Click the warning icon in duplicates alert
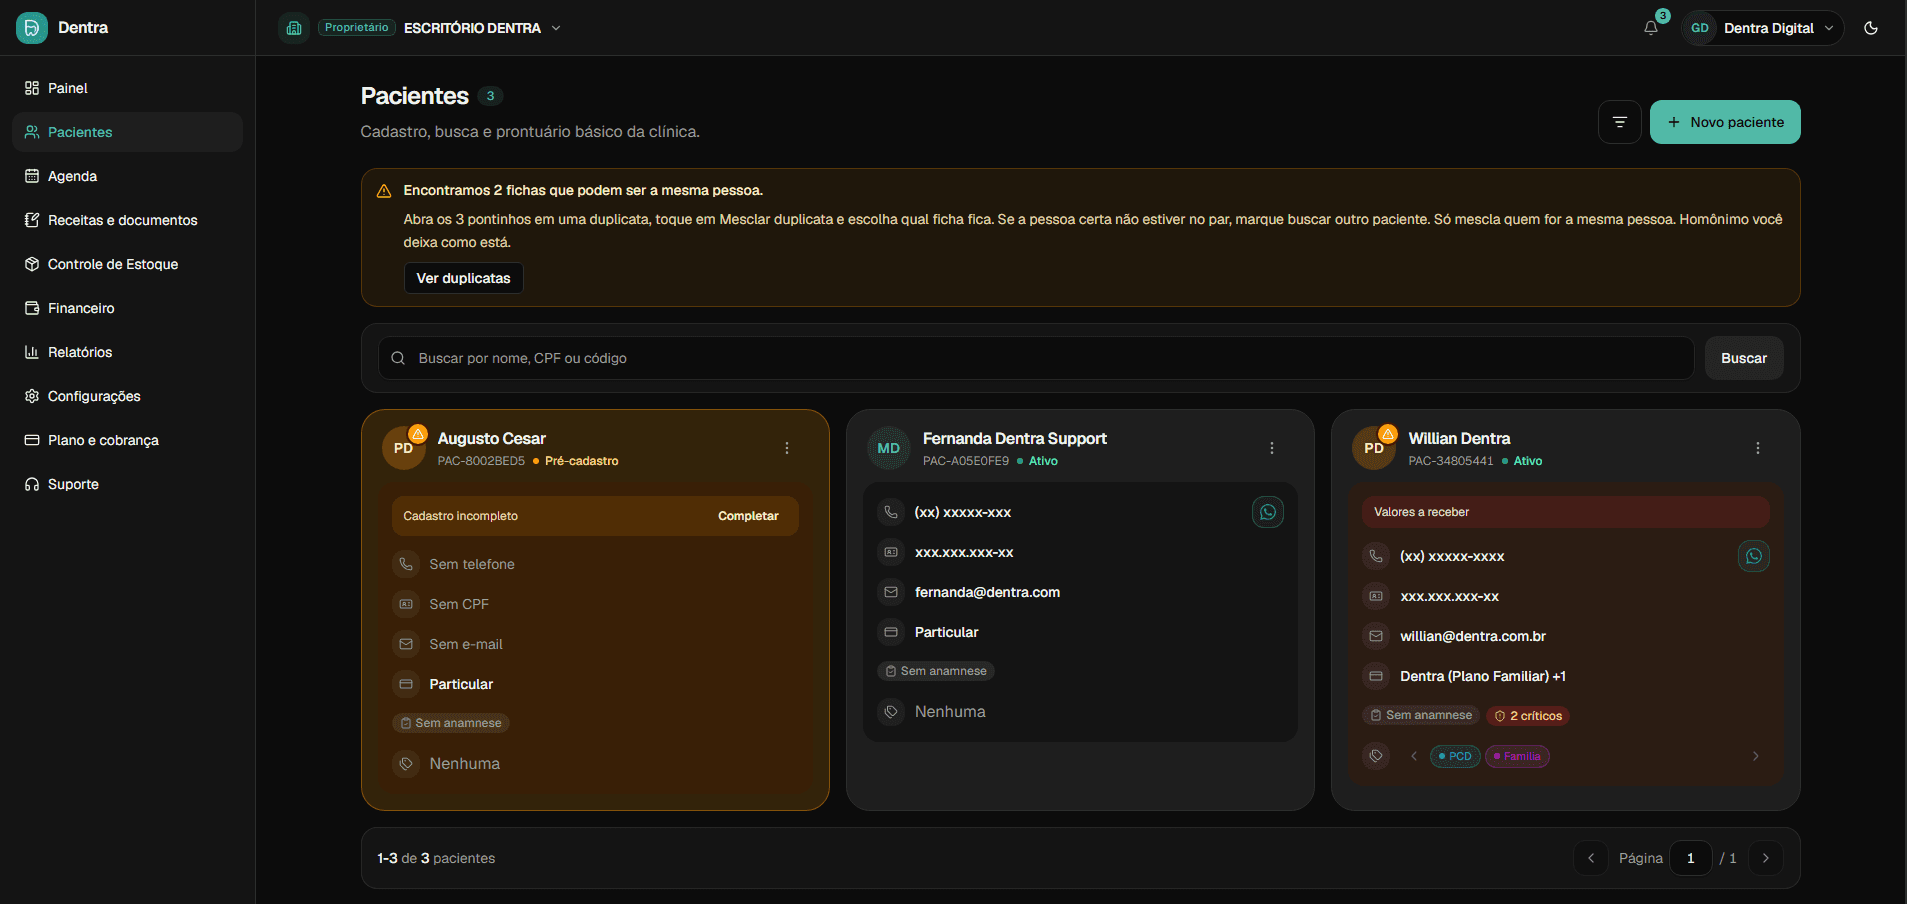This screenshot has width=1907, height=904. coord(384,191)
